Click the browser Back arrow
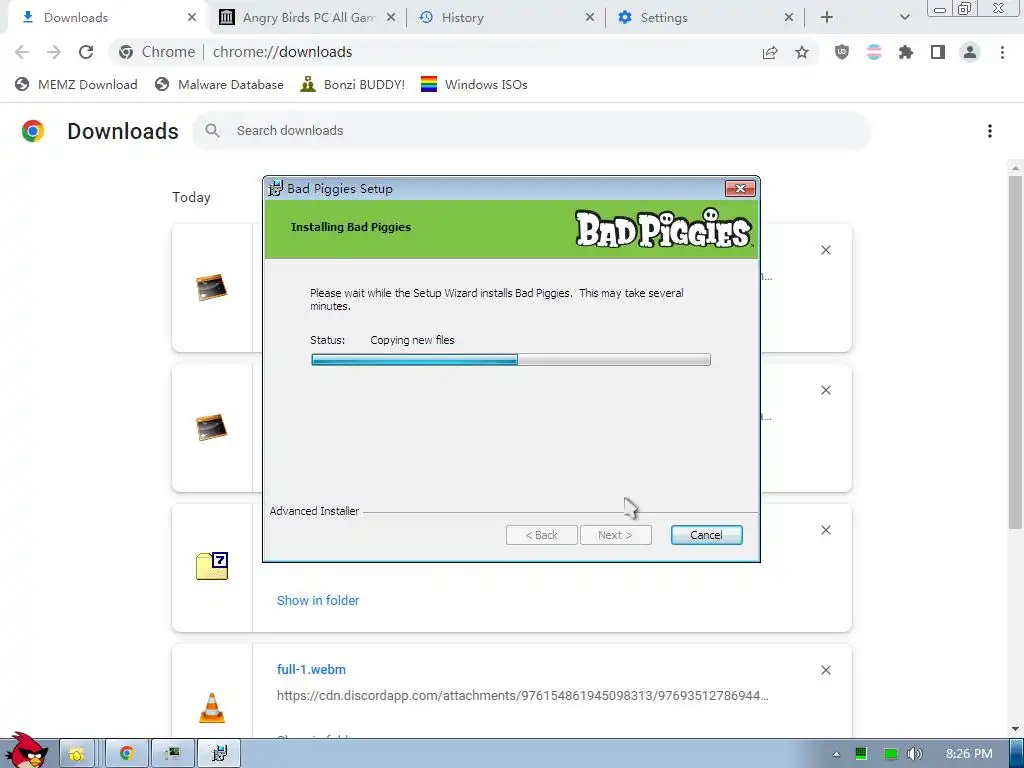 (x=22, y=52)
